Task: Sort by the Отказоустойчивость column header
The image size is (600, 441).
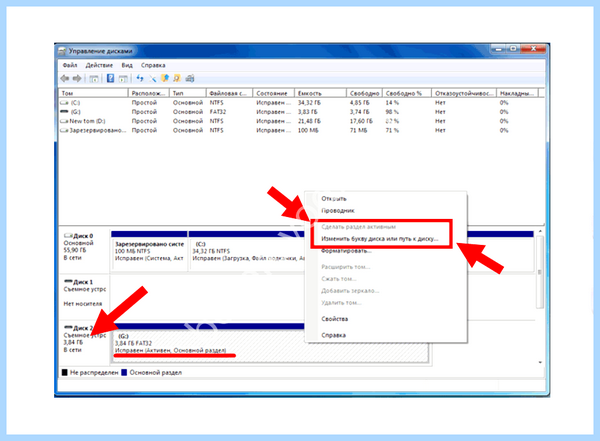Action: point(464,93)
